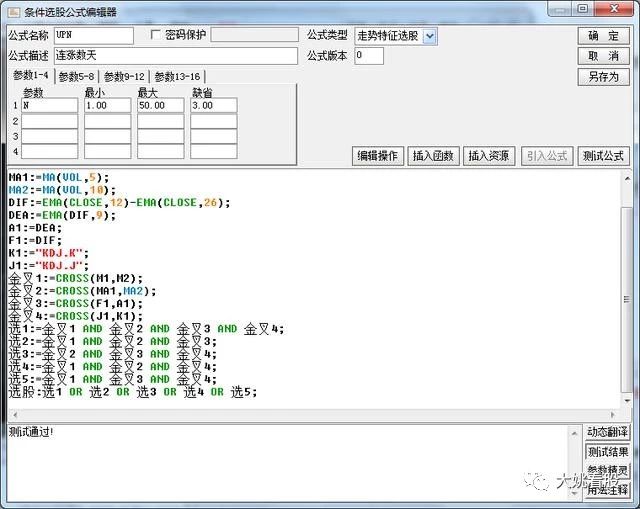Click parameter 1 最小 field 1.00
Screen dimensions: 640x509
point(107,105)
